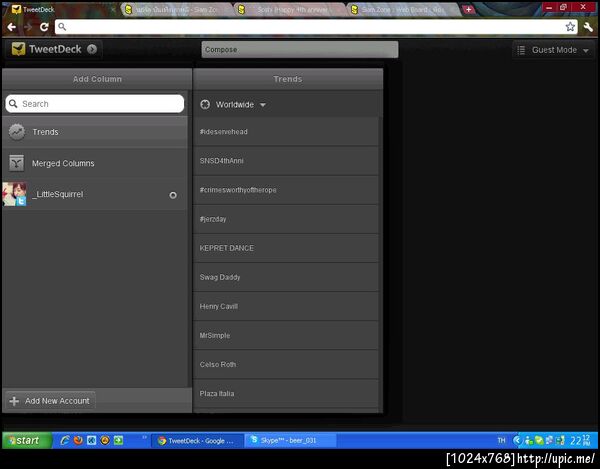Open the KEPRET DANCE trend
Screen dimensions: 600x469
click(x=286, y=248)
